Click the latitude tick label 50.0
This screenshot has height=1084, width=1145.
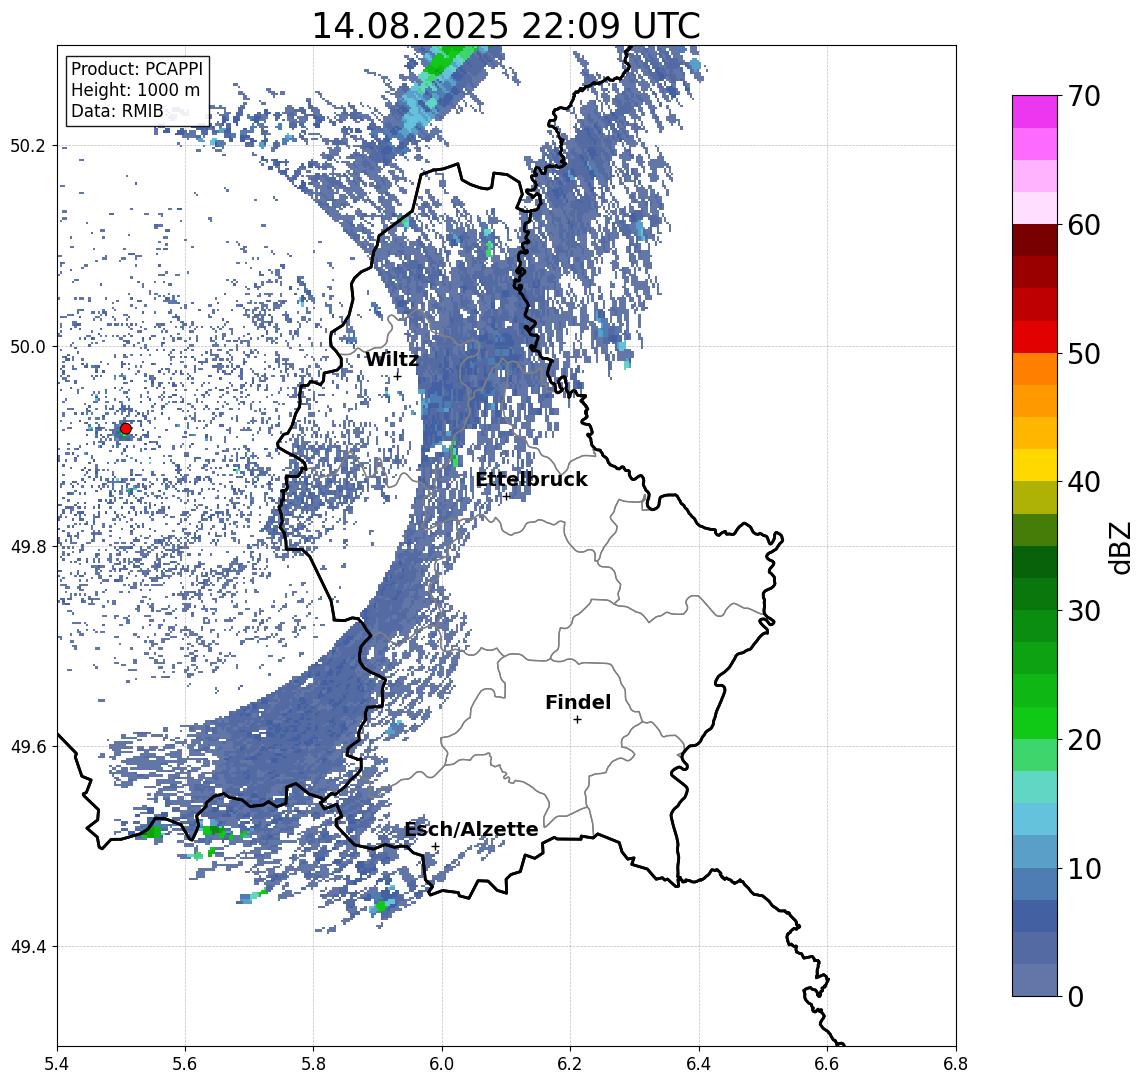coord(28,346)
